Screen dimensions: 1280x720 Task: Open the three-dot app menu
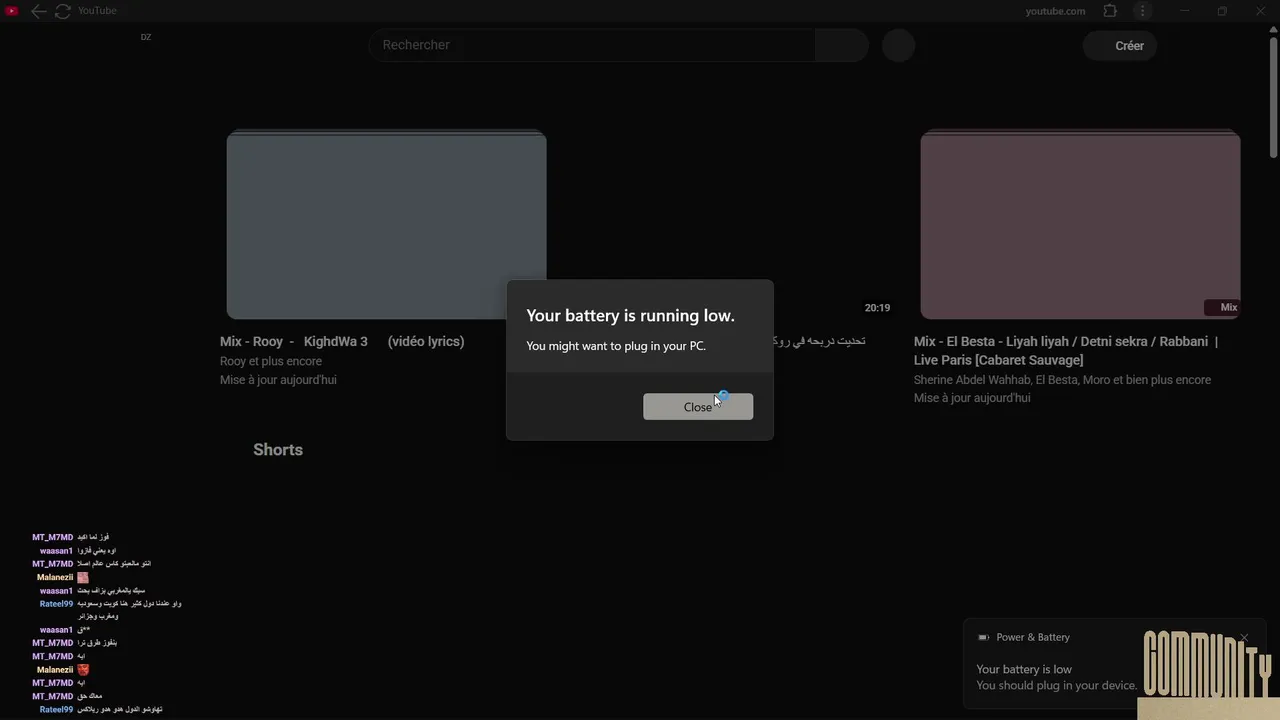click(1142, 11)
